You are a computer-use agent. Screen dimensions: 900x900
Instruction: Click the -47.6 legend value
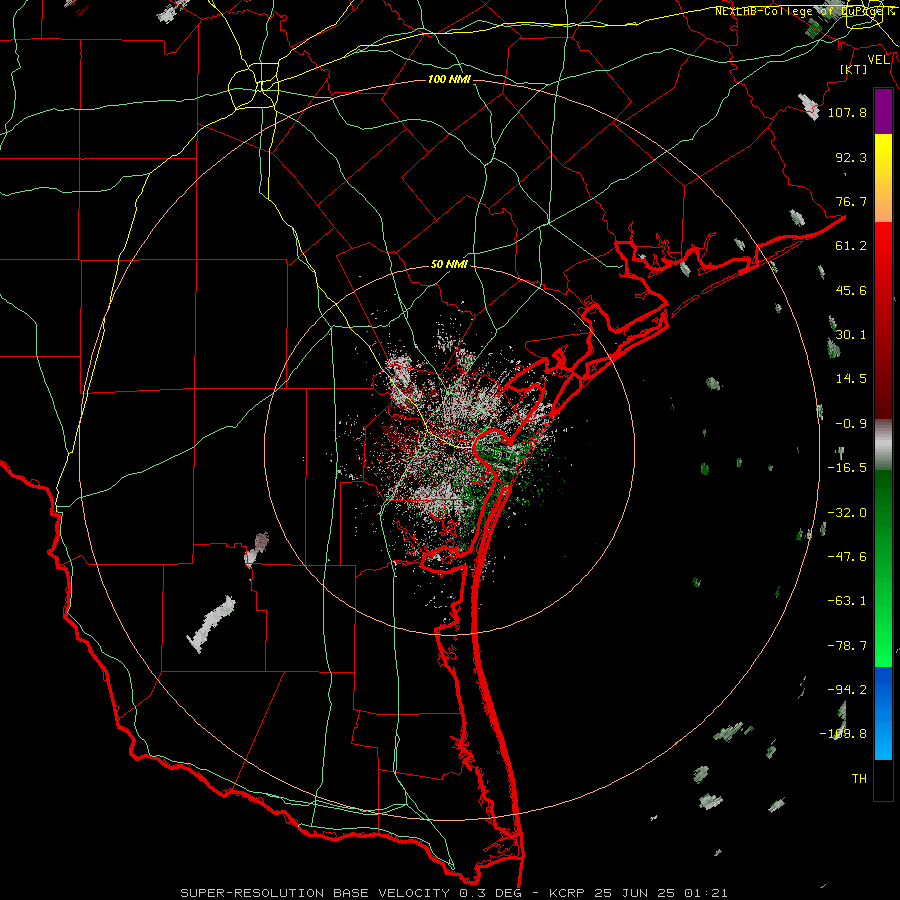(x=847, y=557)
